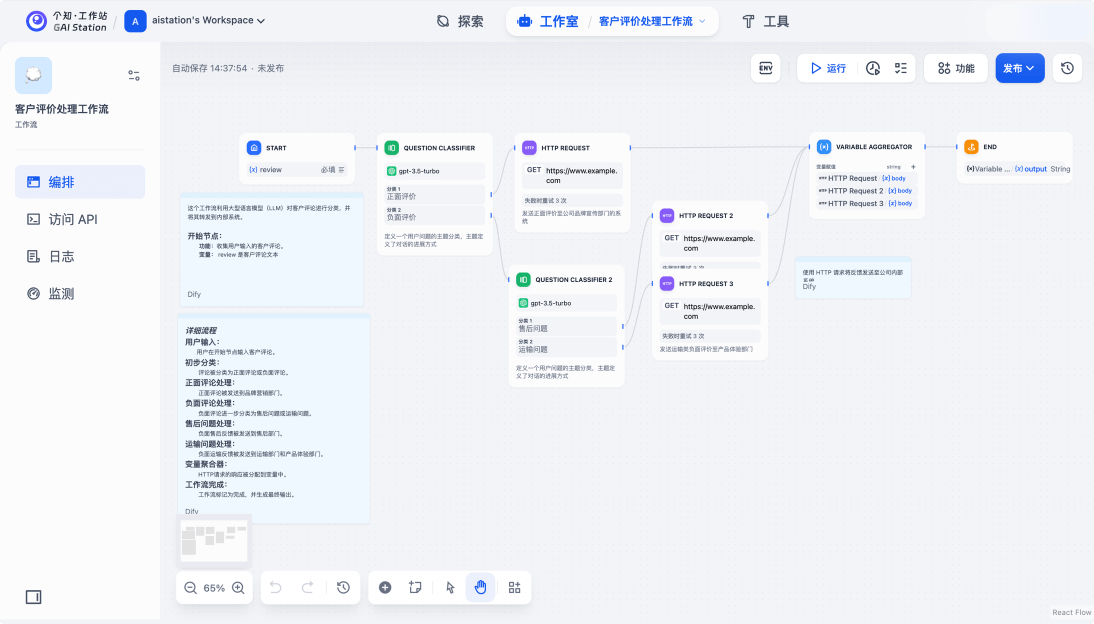Zoom out the canvas

[x=190, y=588]
